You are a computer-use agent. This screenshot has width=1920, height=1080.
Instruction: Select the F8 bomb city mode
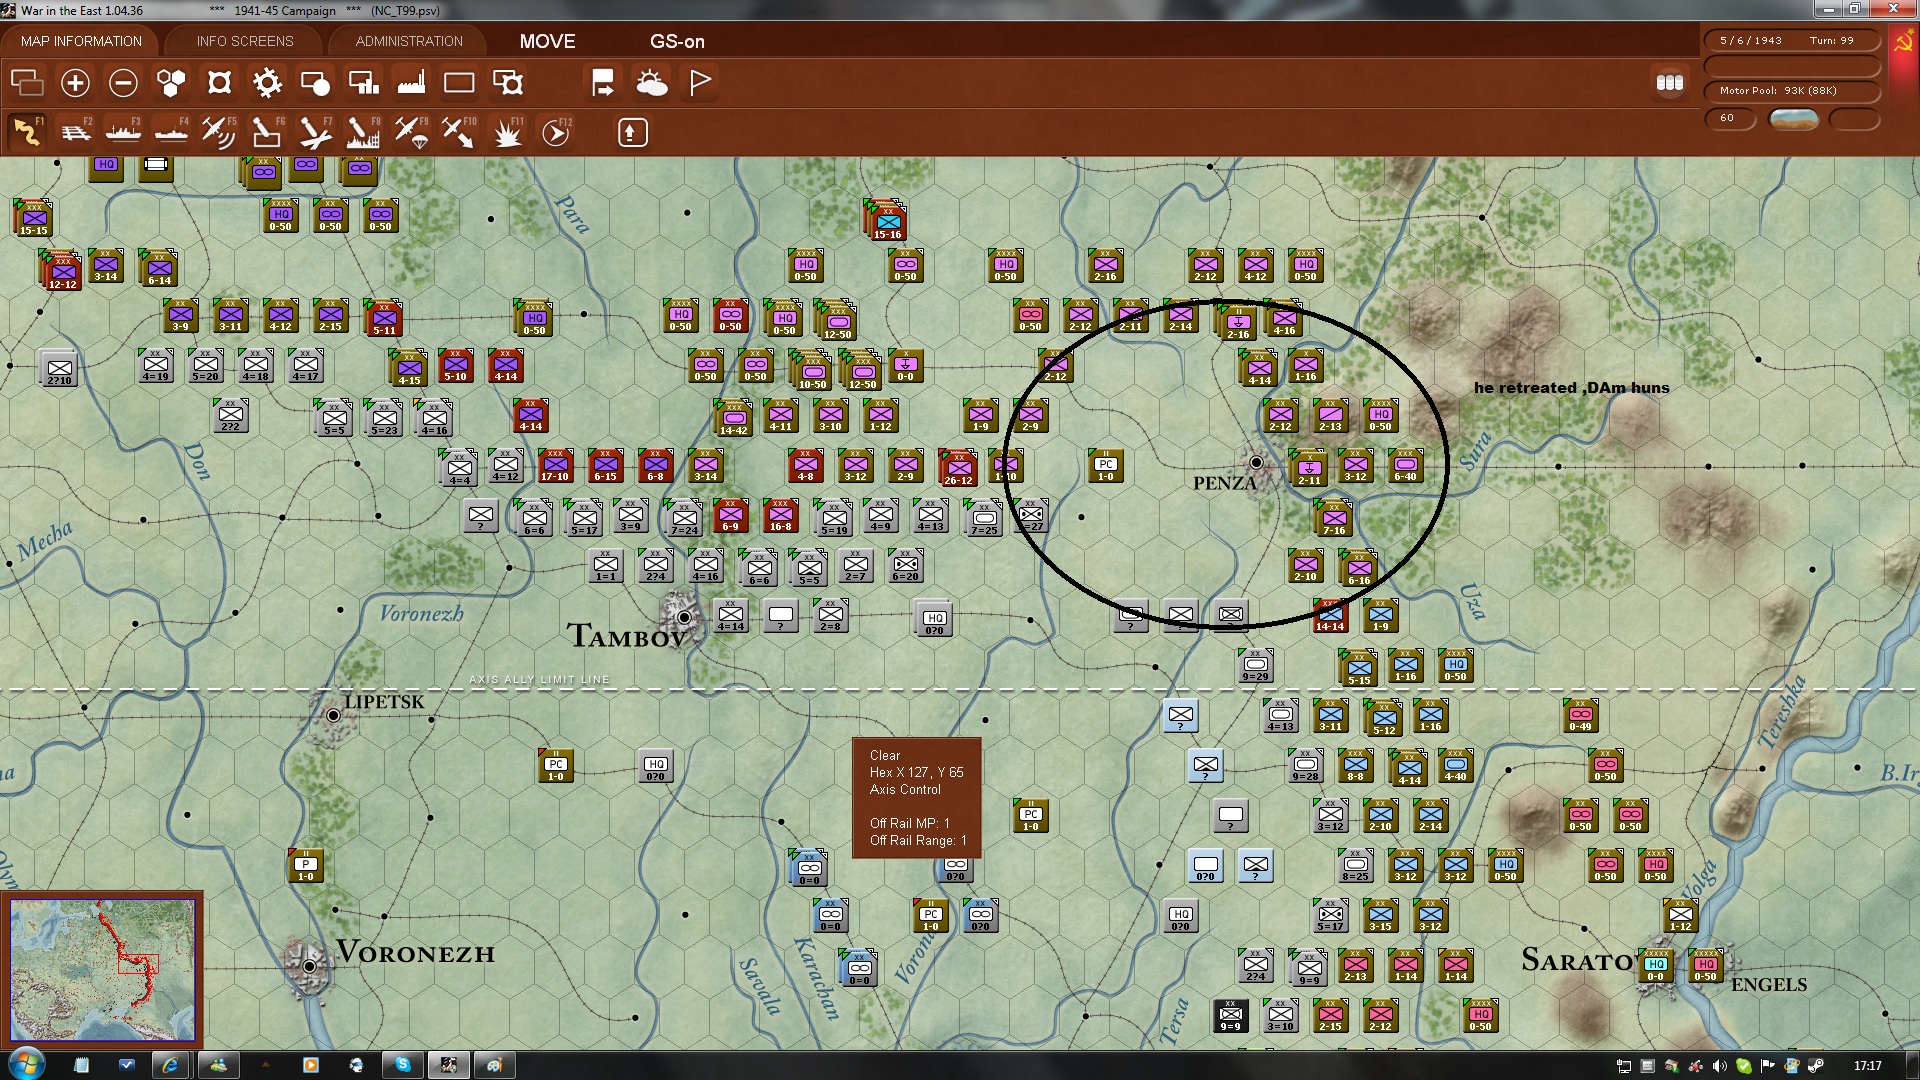[363, 132]
